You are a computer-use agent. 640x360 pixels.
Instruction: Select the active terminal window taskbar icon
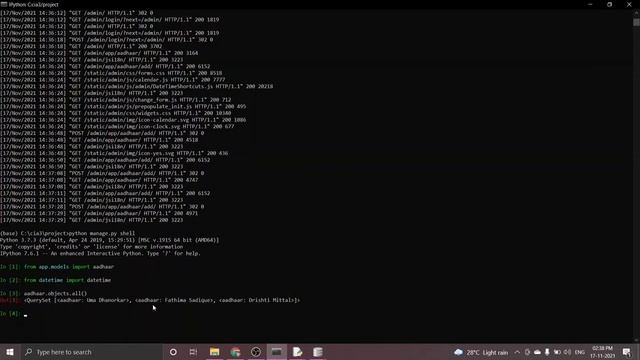tap(276, 352)
